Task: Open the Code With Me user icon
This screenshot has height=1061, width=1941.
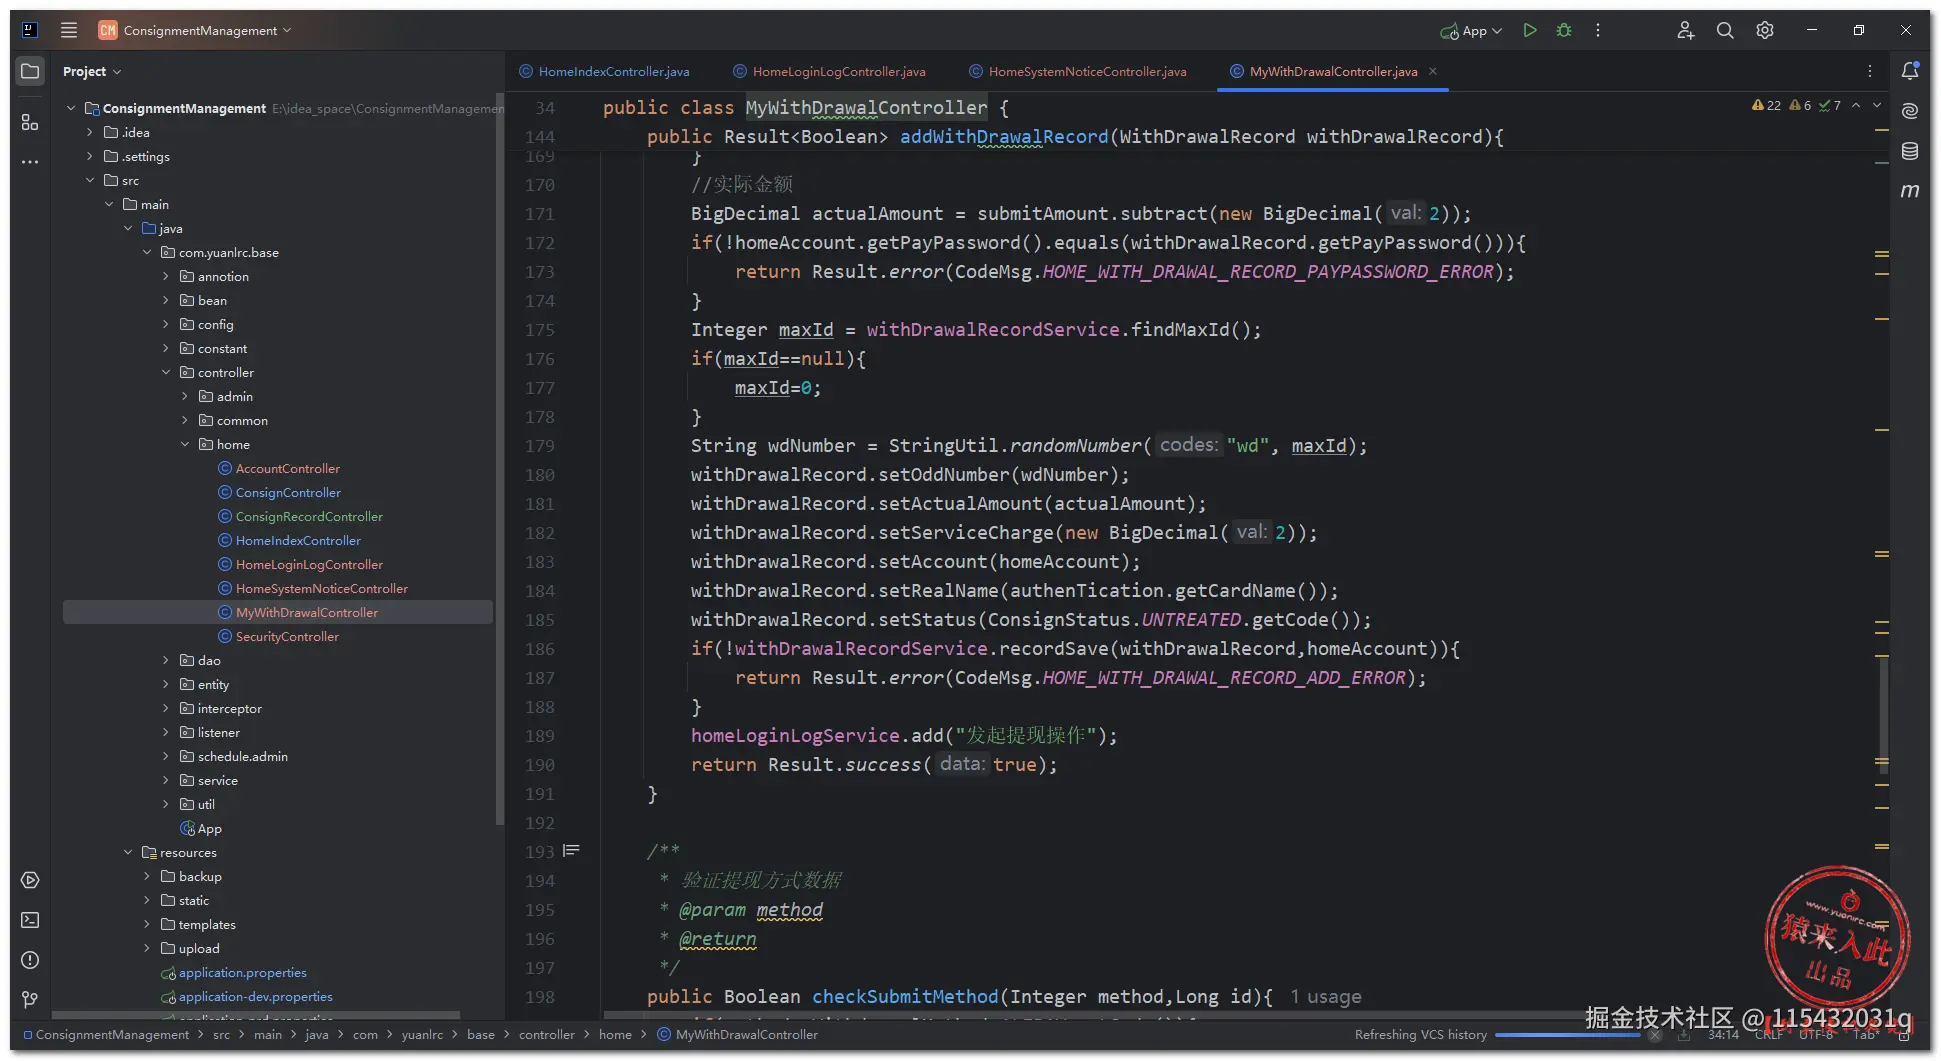Action: (1685, 30)
